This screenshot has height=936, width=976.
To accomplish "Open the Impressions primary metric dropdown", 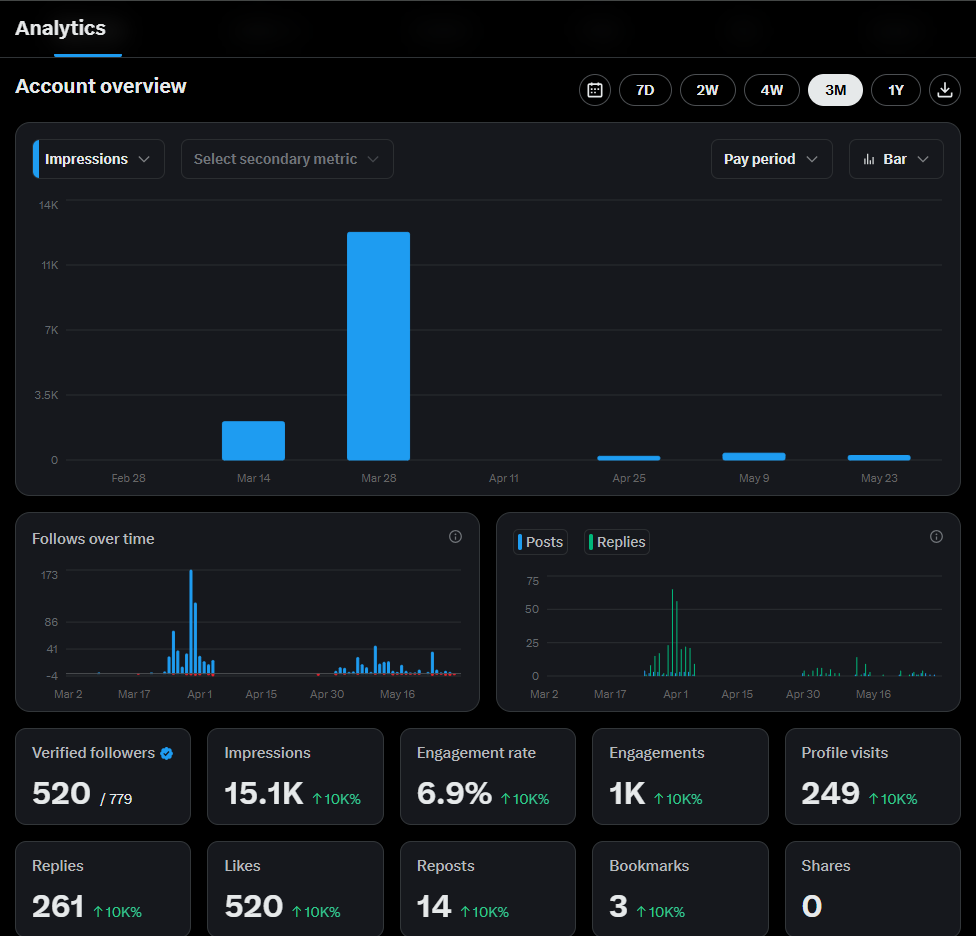I will [x=98, y=159].
